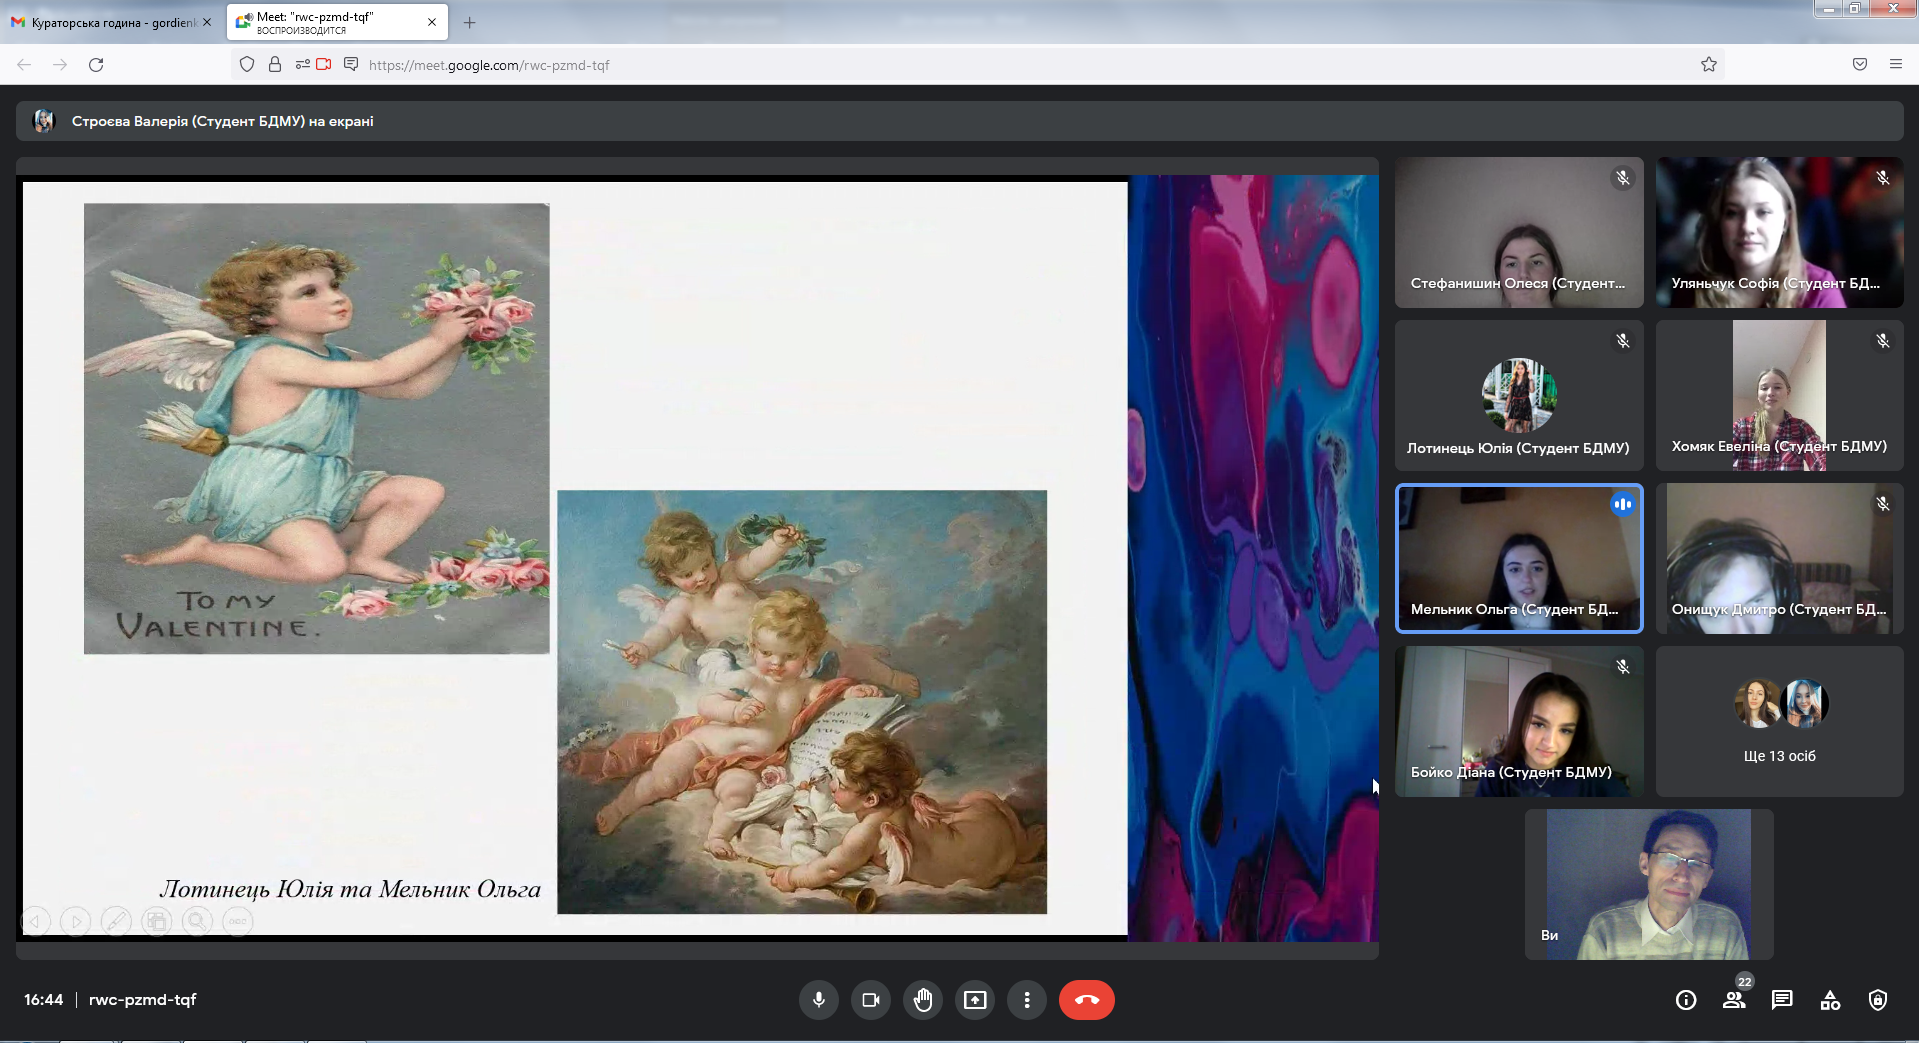Click muted mic icon on Онищук Дмитро tile
Screen dimensions: 1919x1043
tap(1883, 504)
